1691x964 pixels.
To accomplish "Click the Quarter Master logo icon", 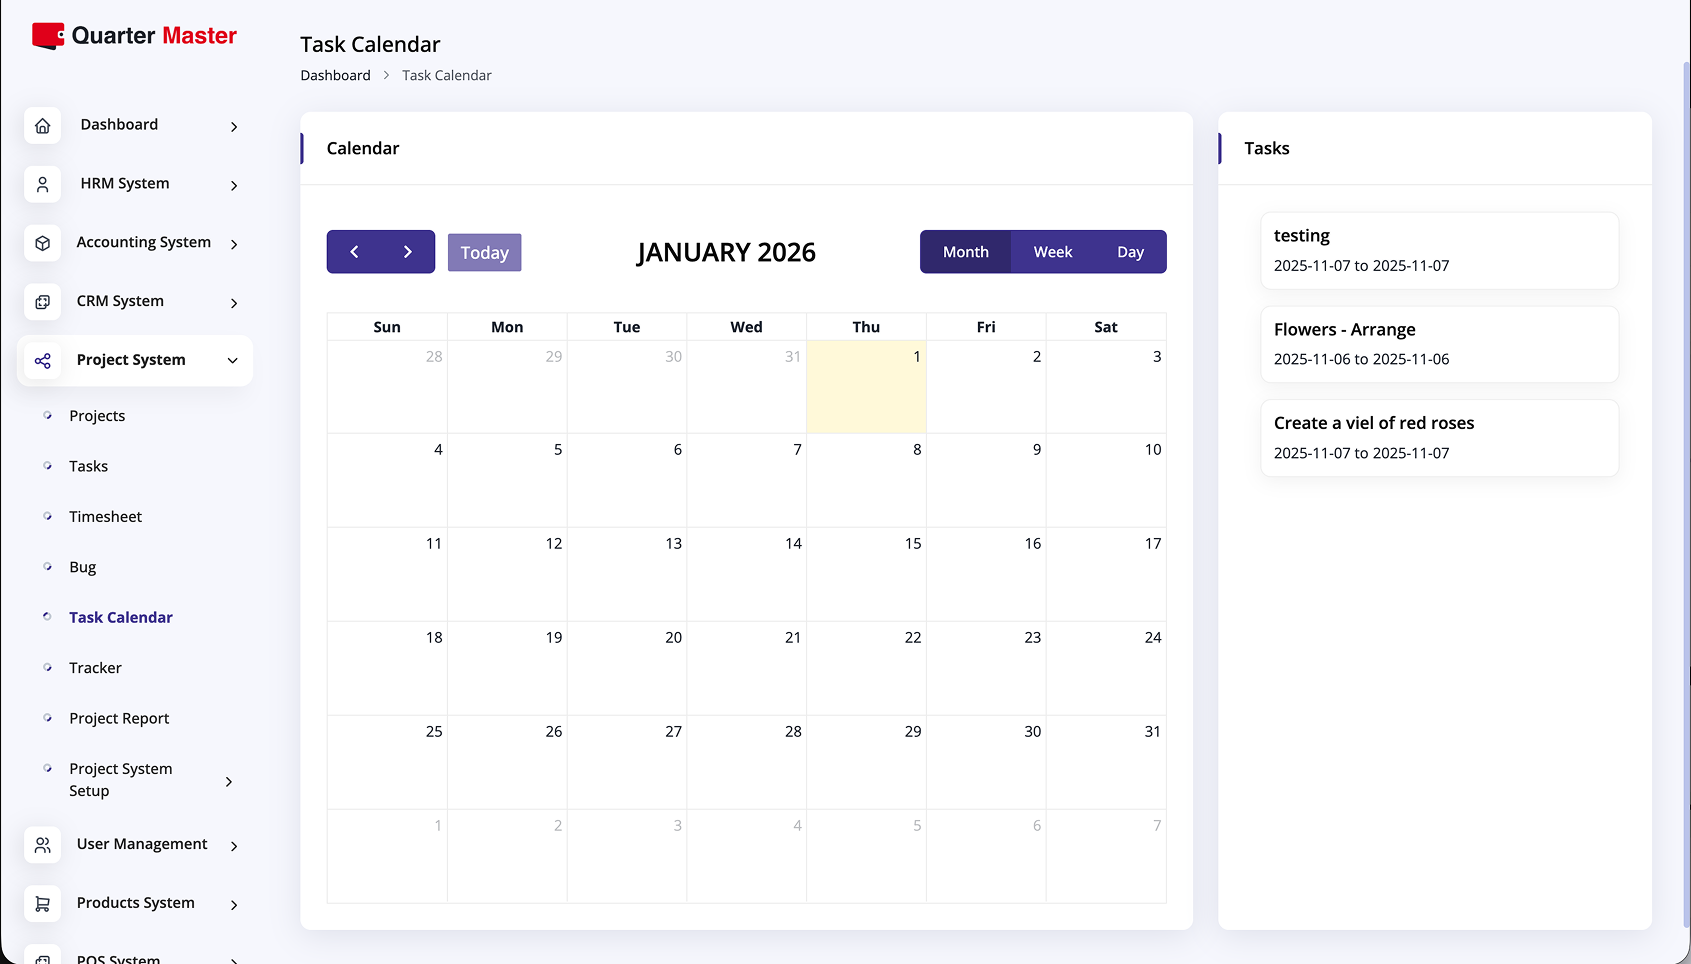I will 45,35.
